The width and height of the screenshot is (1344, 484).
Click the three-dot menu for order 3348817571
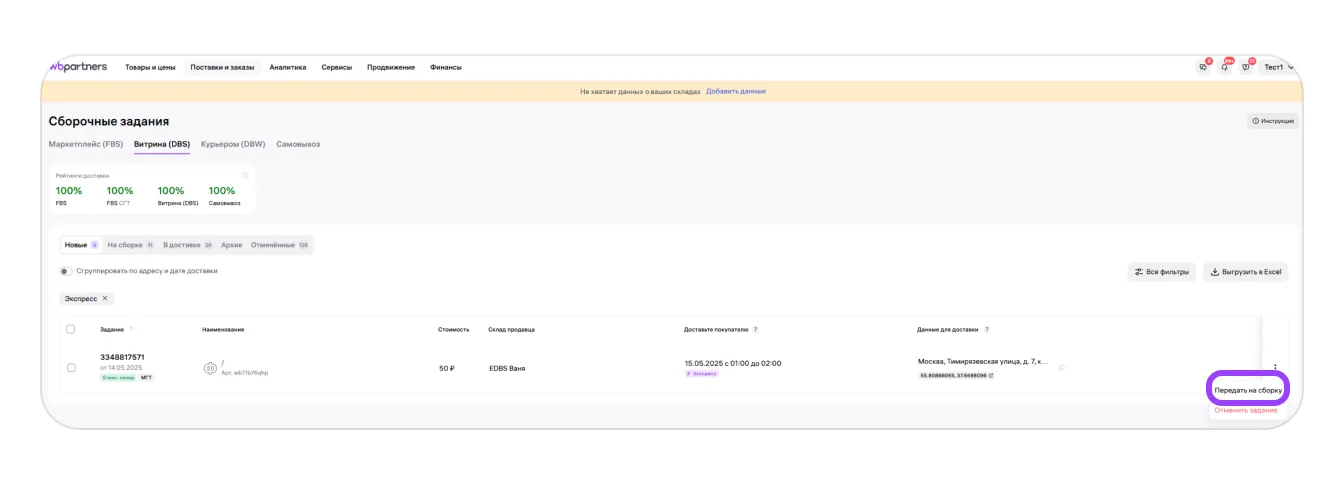pos(1275,368)
